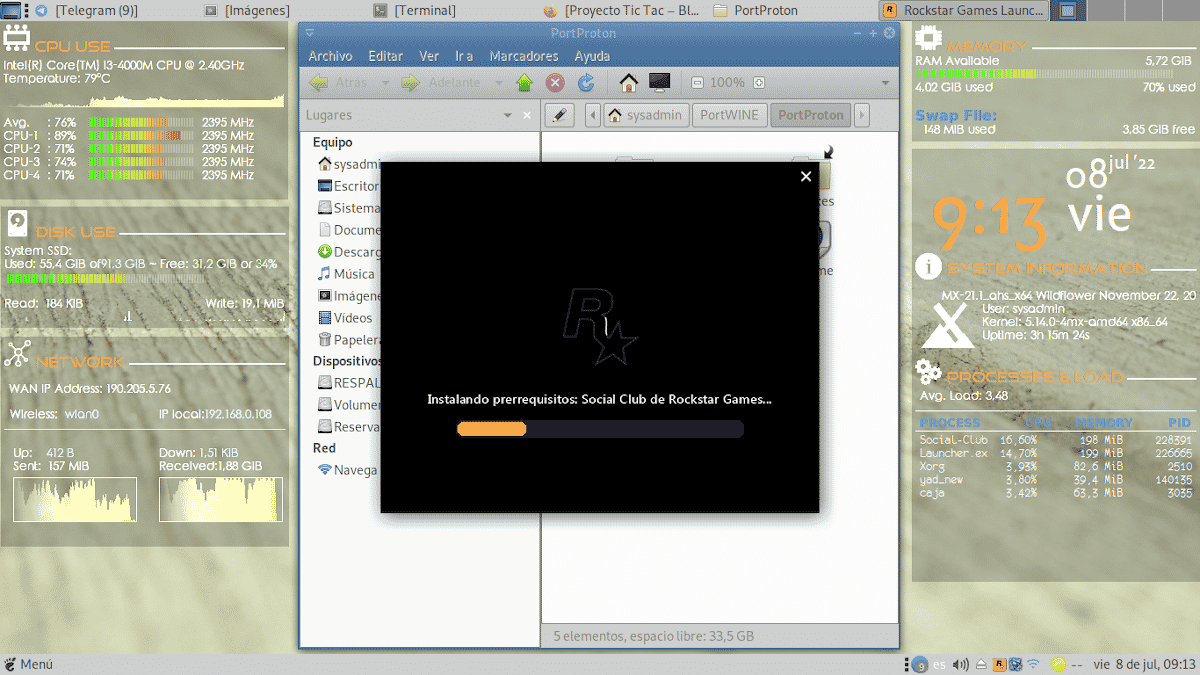1200x675 pixels.
Task: Click the PortWINE path button
Action: (729, 115)
